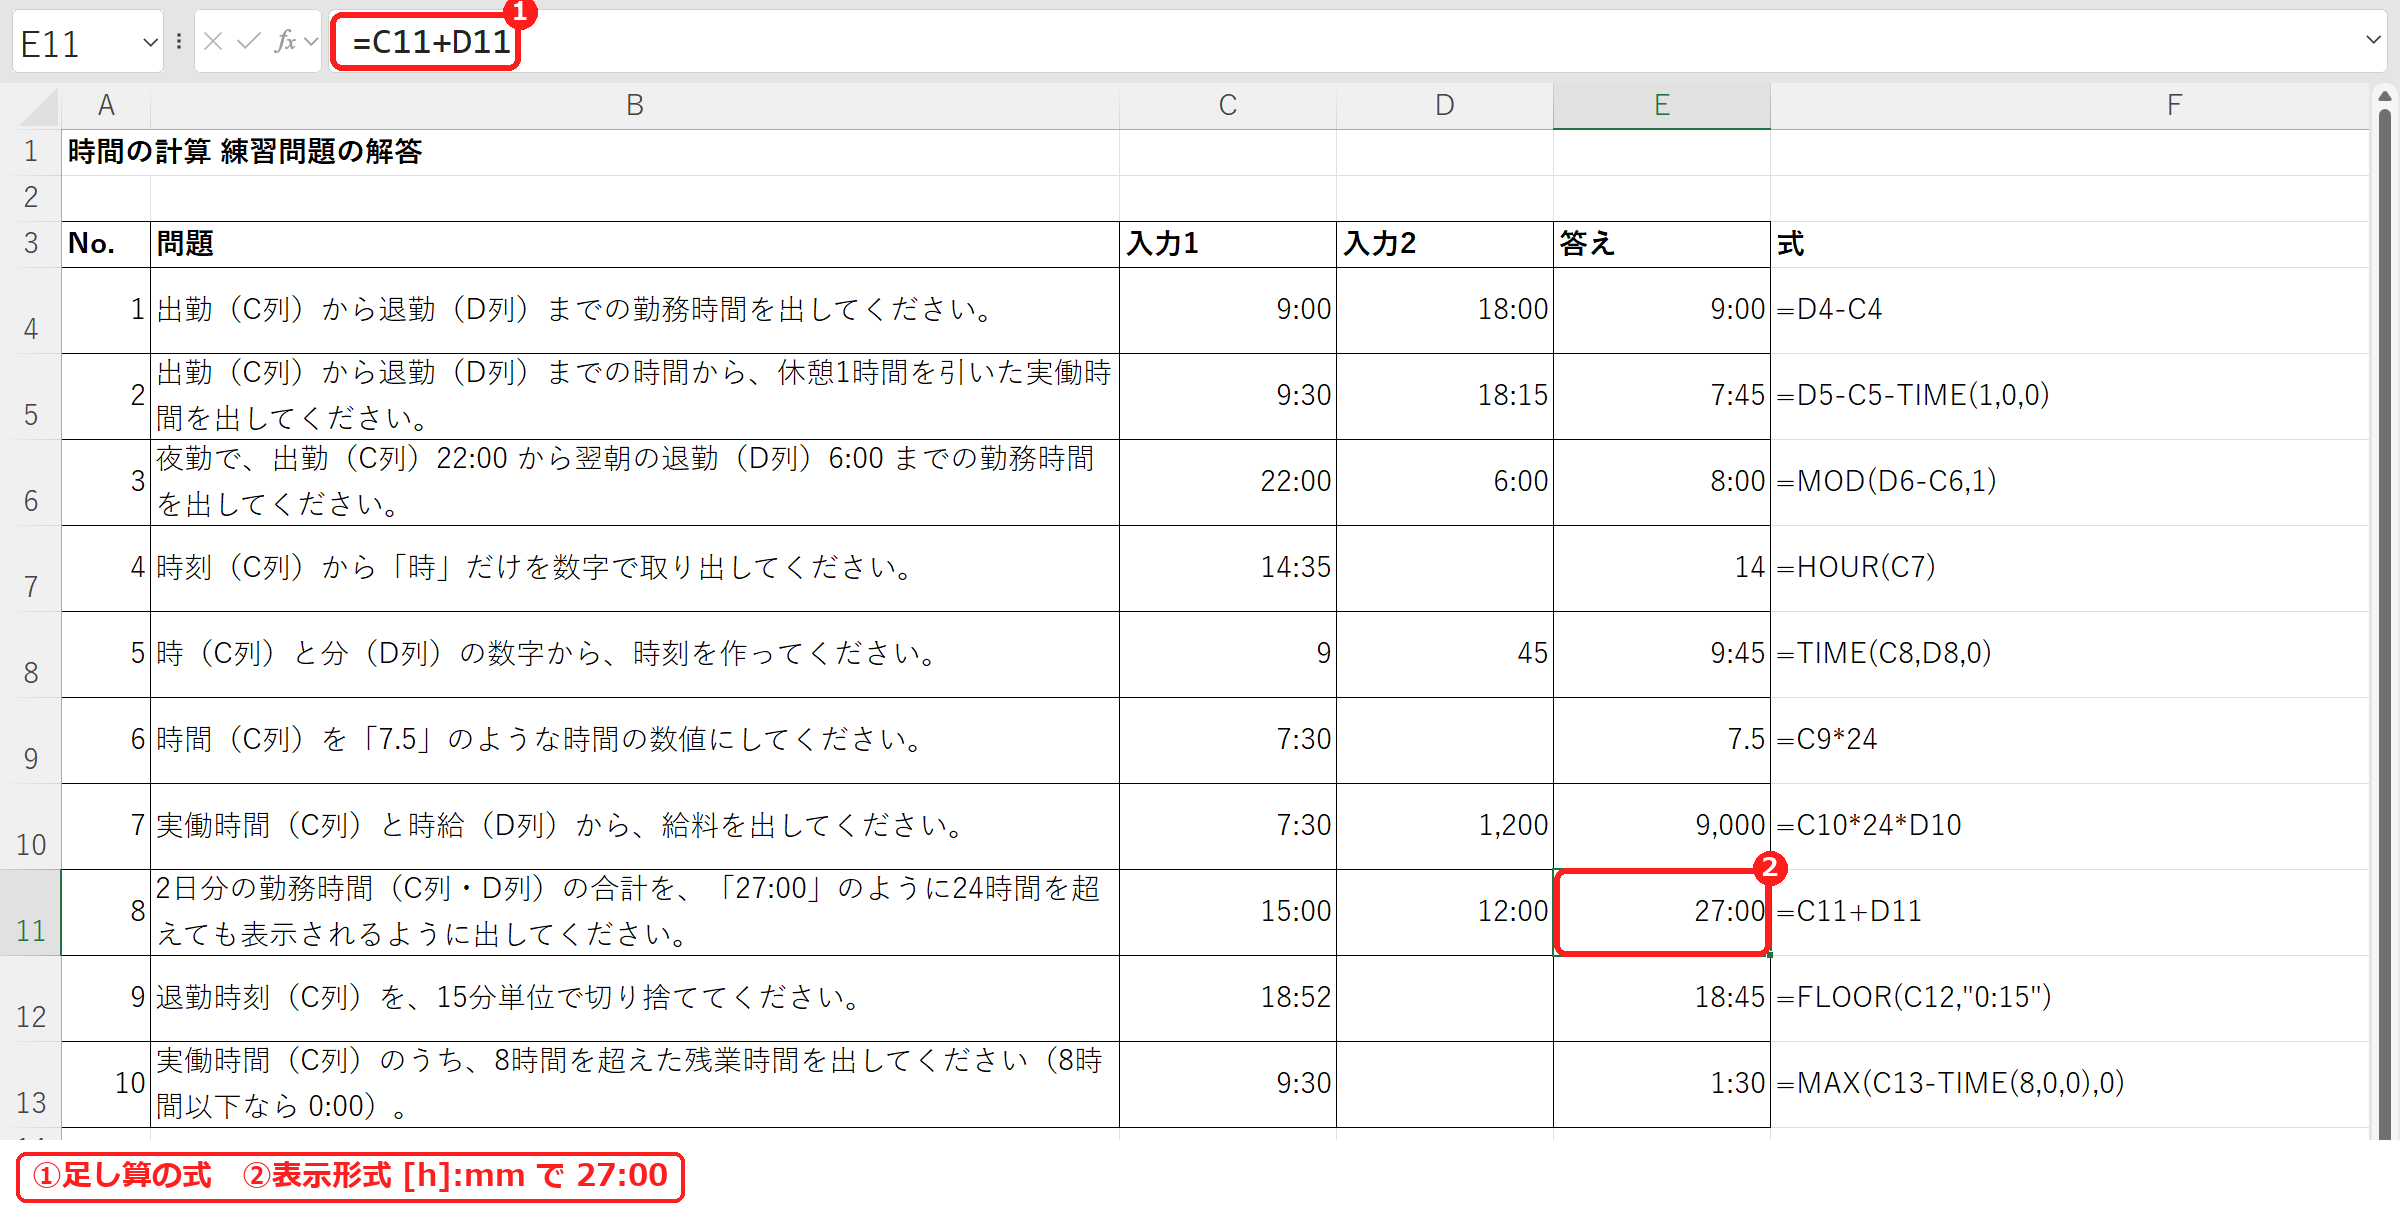Select row 13 header
The height and width of the screenshot is (1210, 2400).
[31, 1085]
